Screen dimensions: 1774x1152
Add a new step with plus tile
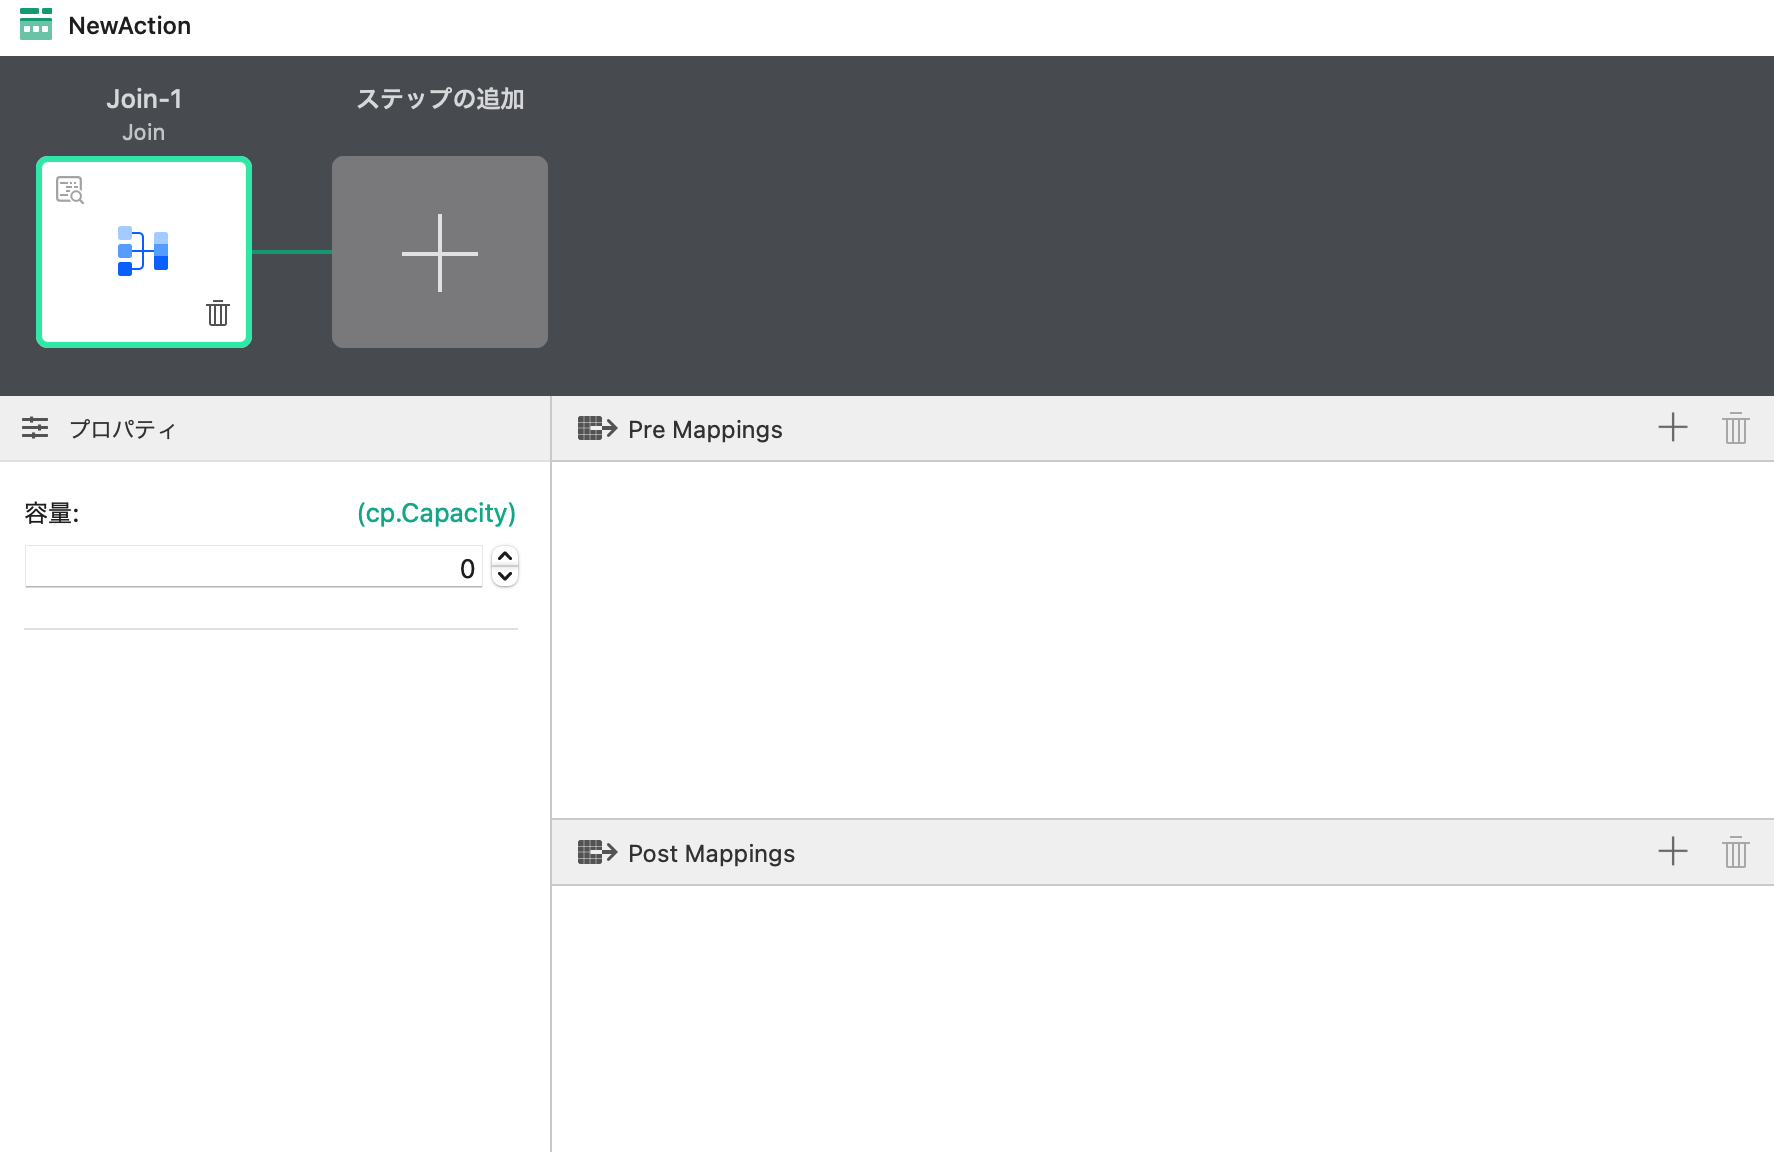coord(440,252)
